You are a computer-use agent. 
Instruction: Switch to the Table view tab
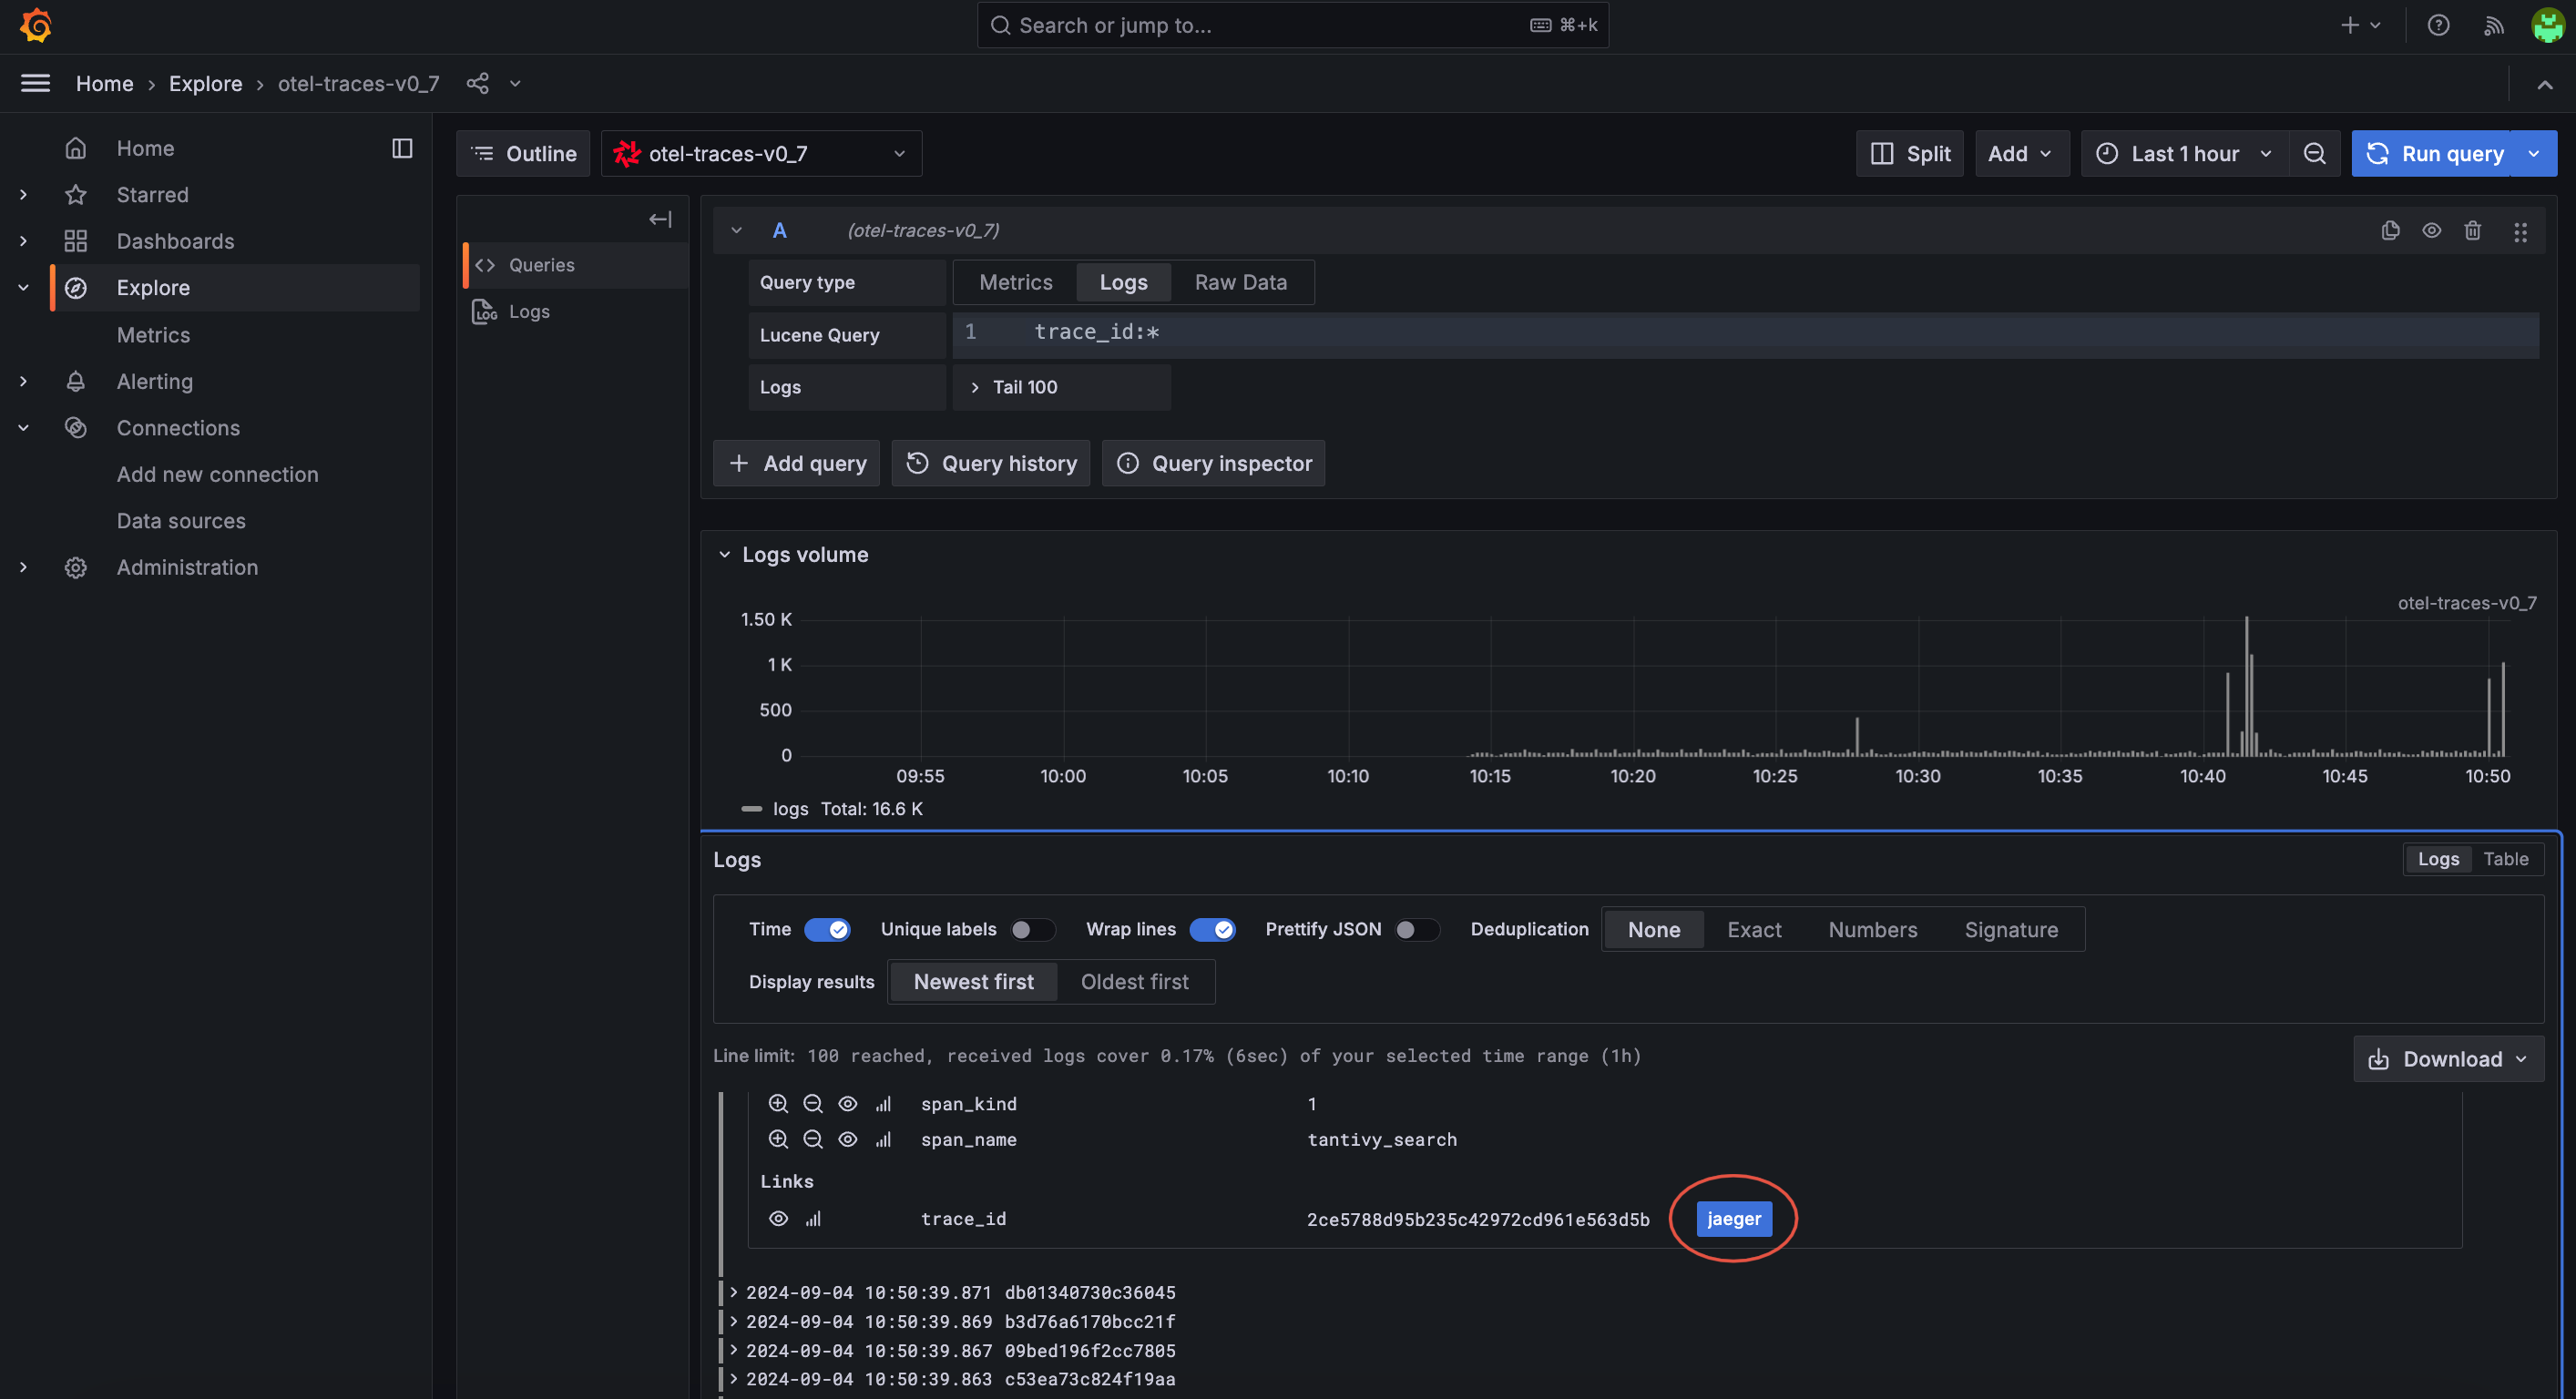pos(2505,860)
